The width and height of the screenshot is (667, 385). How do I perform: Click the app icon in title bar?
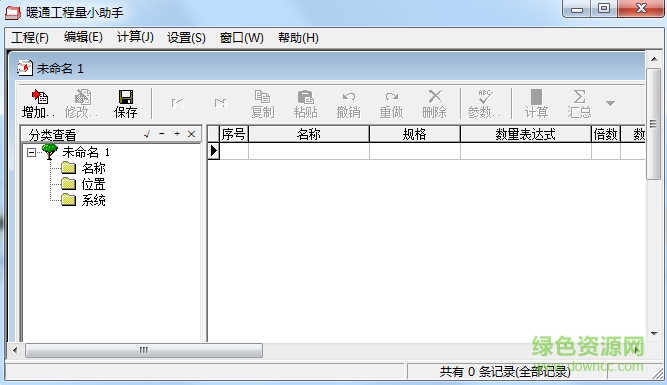[x=13, y=12]
